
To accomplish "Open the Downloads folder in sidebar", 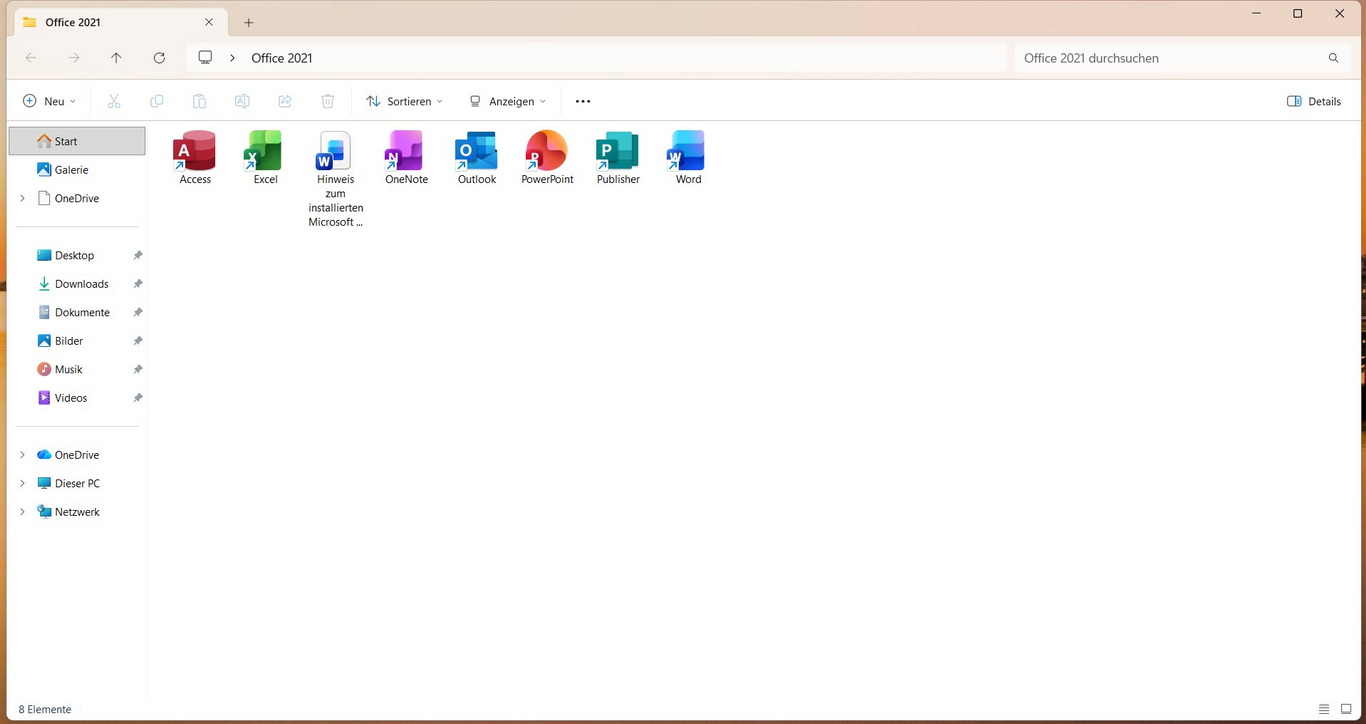I will click(x=81, y=284).
